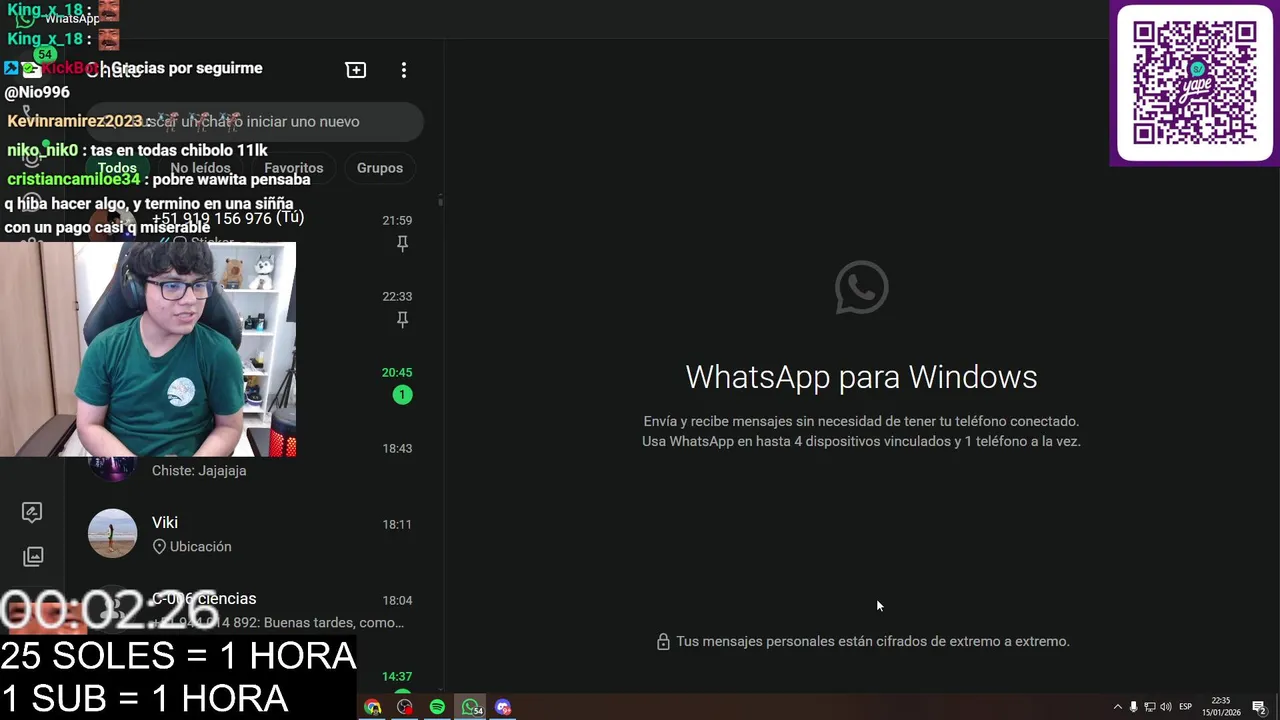The height and width of the screenshot is (720, 1280).
Task: Open the ESP input language selector
Action: click(1186, 707)
